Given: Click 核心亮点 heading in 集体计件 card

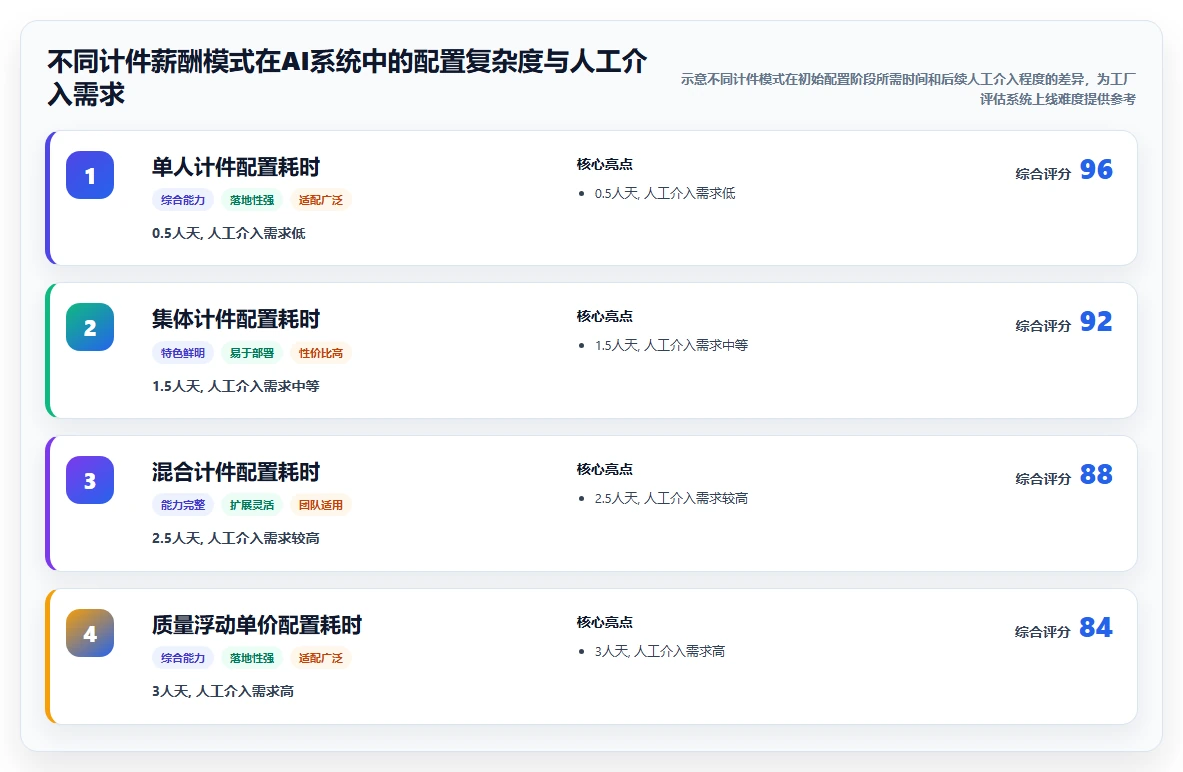Looking at the screenshot, I should 604,316.
